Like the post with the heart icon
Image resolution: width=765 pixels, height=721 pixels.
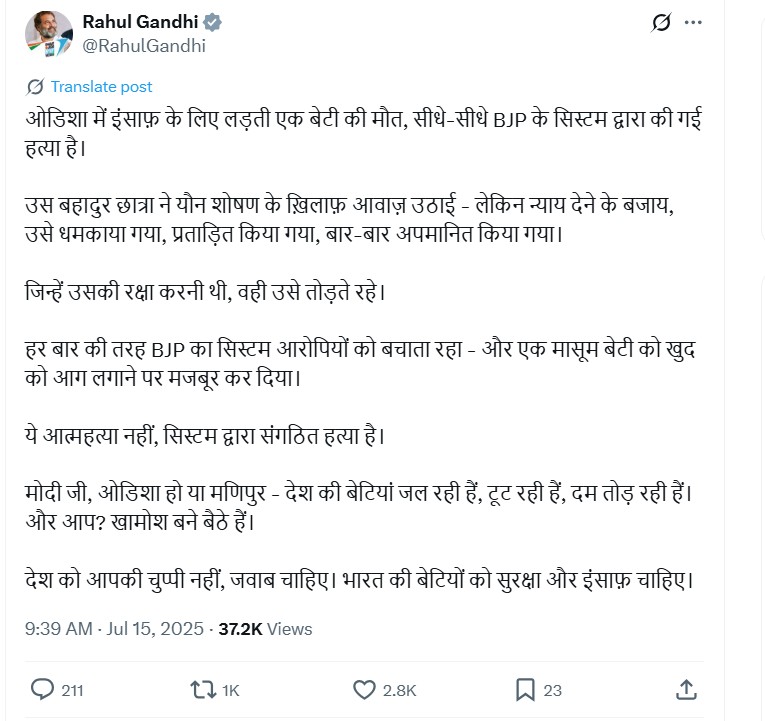point(364,689)
